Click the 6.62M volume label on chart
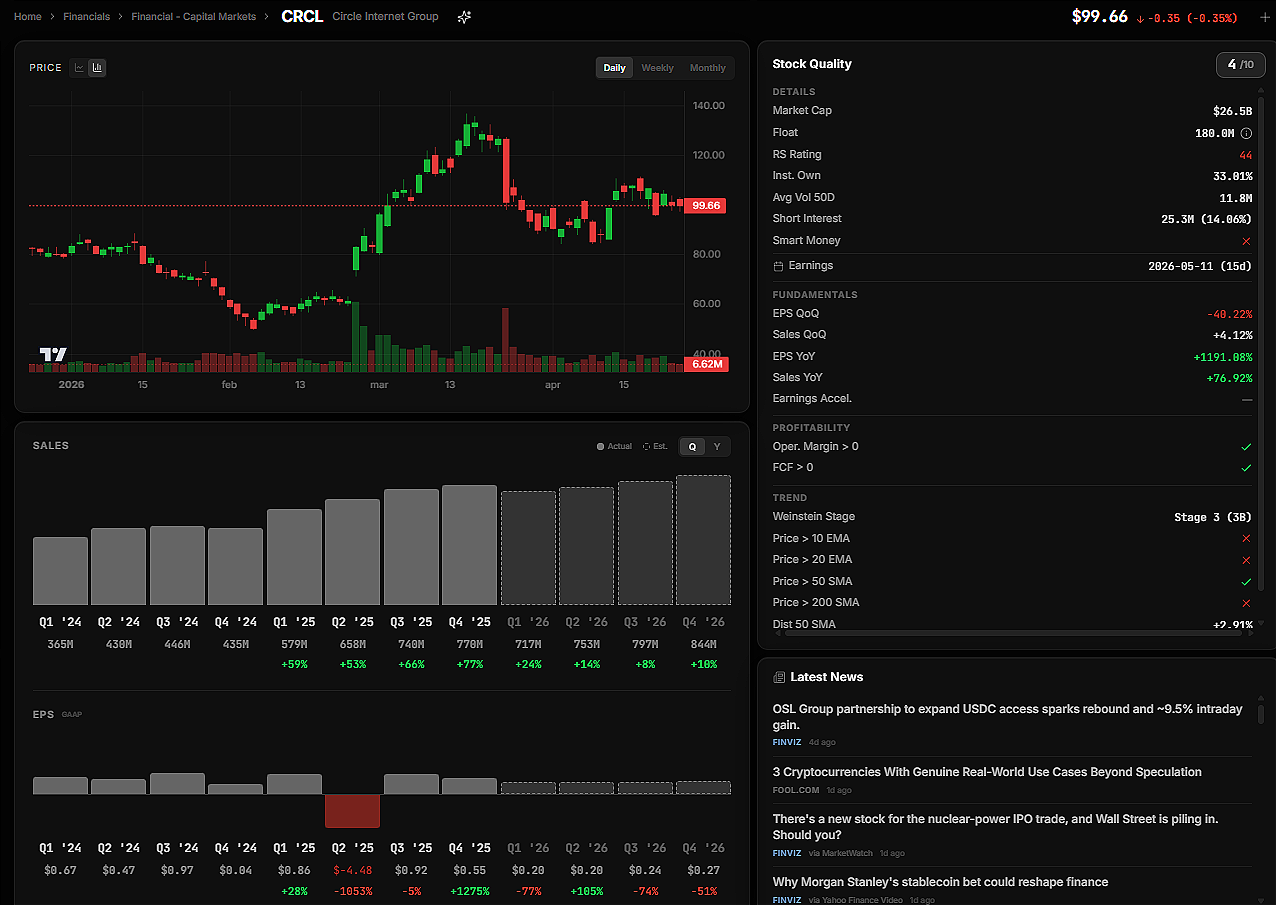Screen dimensions: 1276x905 click(706, 364)
